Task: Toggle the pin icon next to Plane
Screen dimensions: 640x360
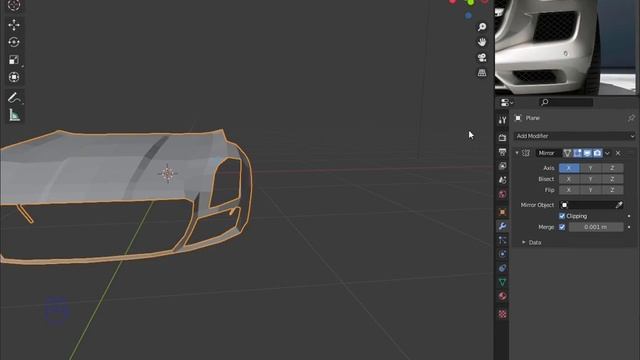Action: tap(631, 118)
